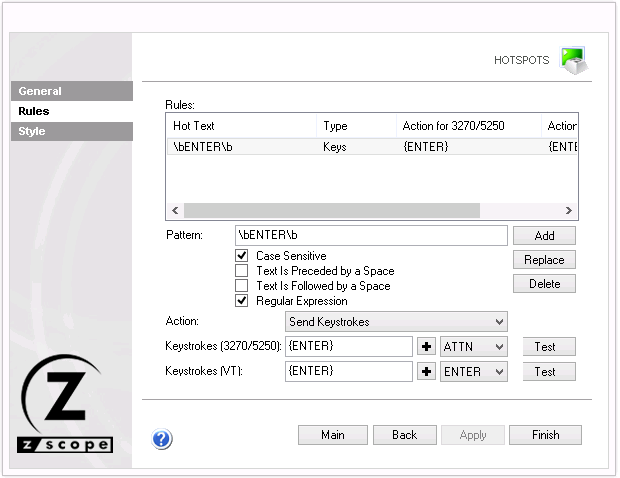Select the \bENTER\b rule row
Image resolution: width=620 pixels, height=478 pixels.
(x=372, y=147)
